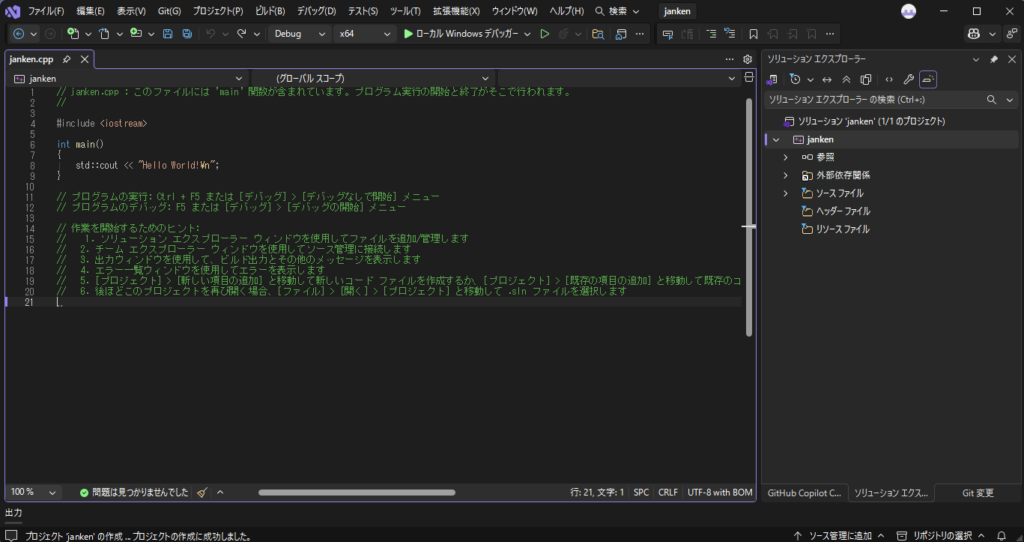This screenshot has height=542, width=1024.
Task: Click the comment selected lines icon
Action: pos(711,34)
